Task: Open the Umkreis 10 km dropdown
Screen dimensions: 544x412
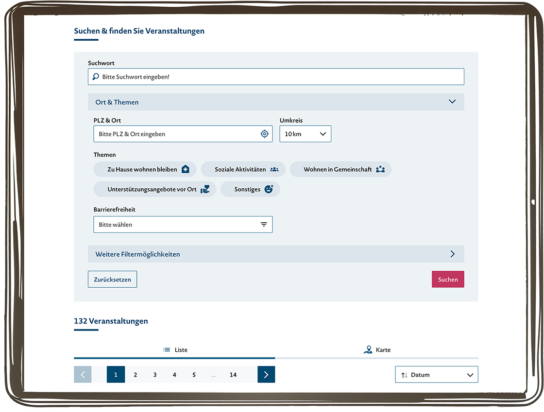Action: 305,134
